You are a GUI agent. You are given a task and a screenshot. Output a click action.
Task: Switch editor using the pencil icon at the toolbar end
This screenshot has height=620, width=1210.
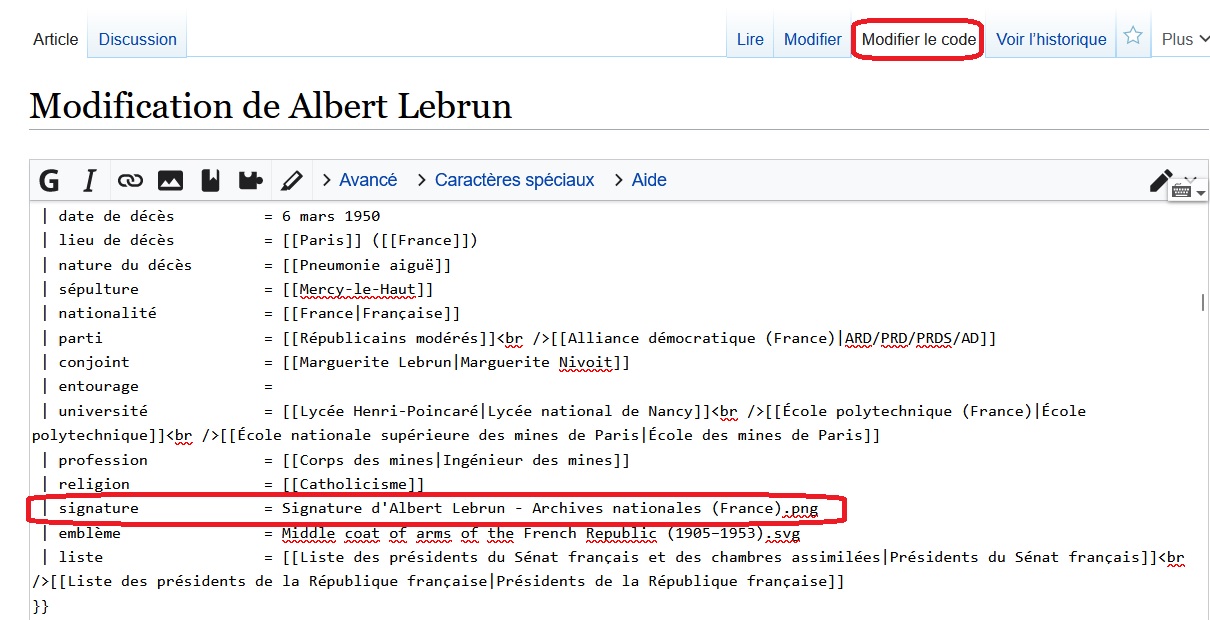[x=1160, y=180]
